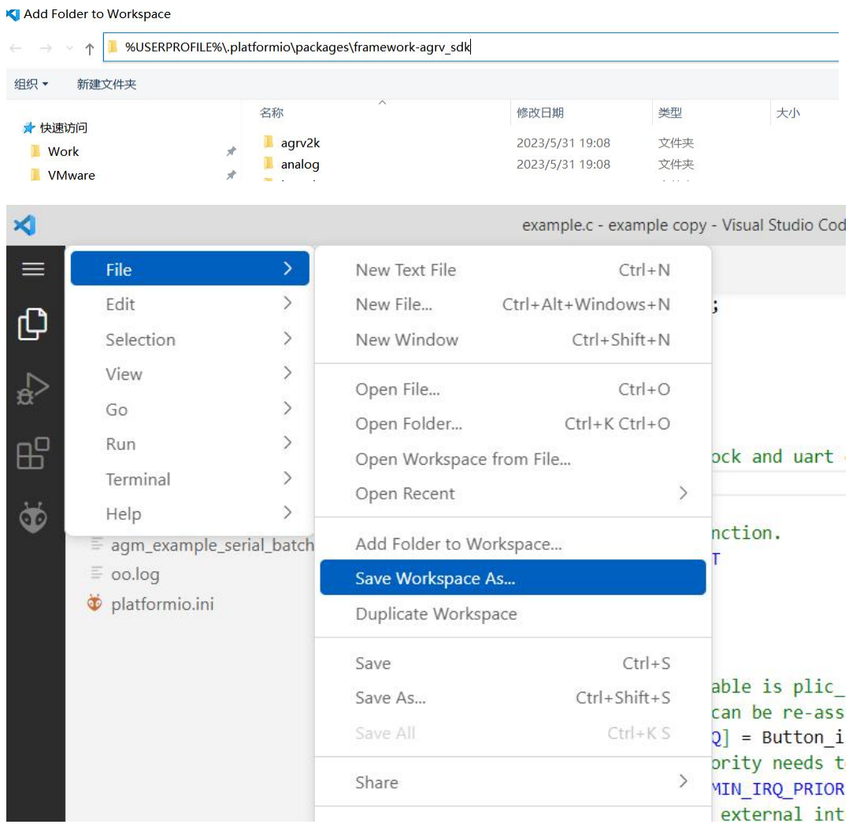Click the oo.log file icon

[x=97, y=573]
